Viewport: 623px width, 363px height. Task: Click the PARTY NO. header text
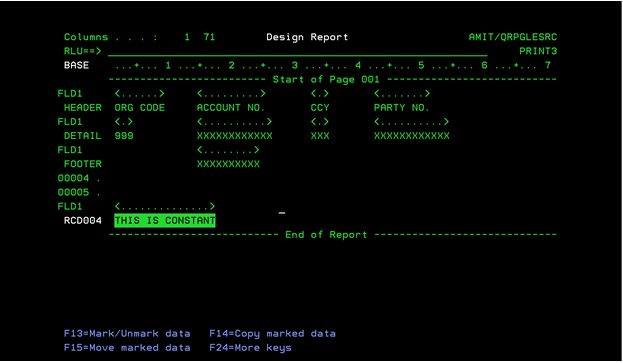[x=402, y=108]
